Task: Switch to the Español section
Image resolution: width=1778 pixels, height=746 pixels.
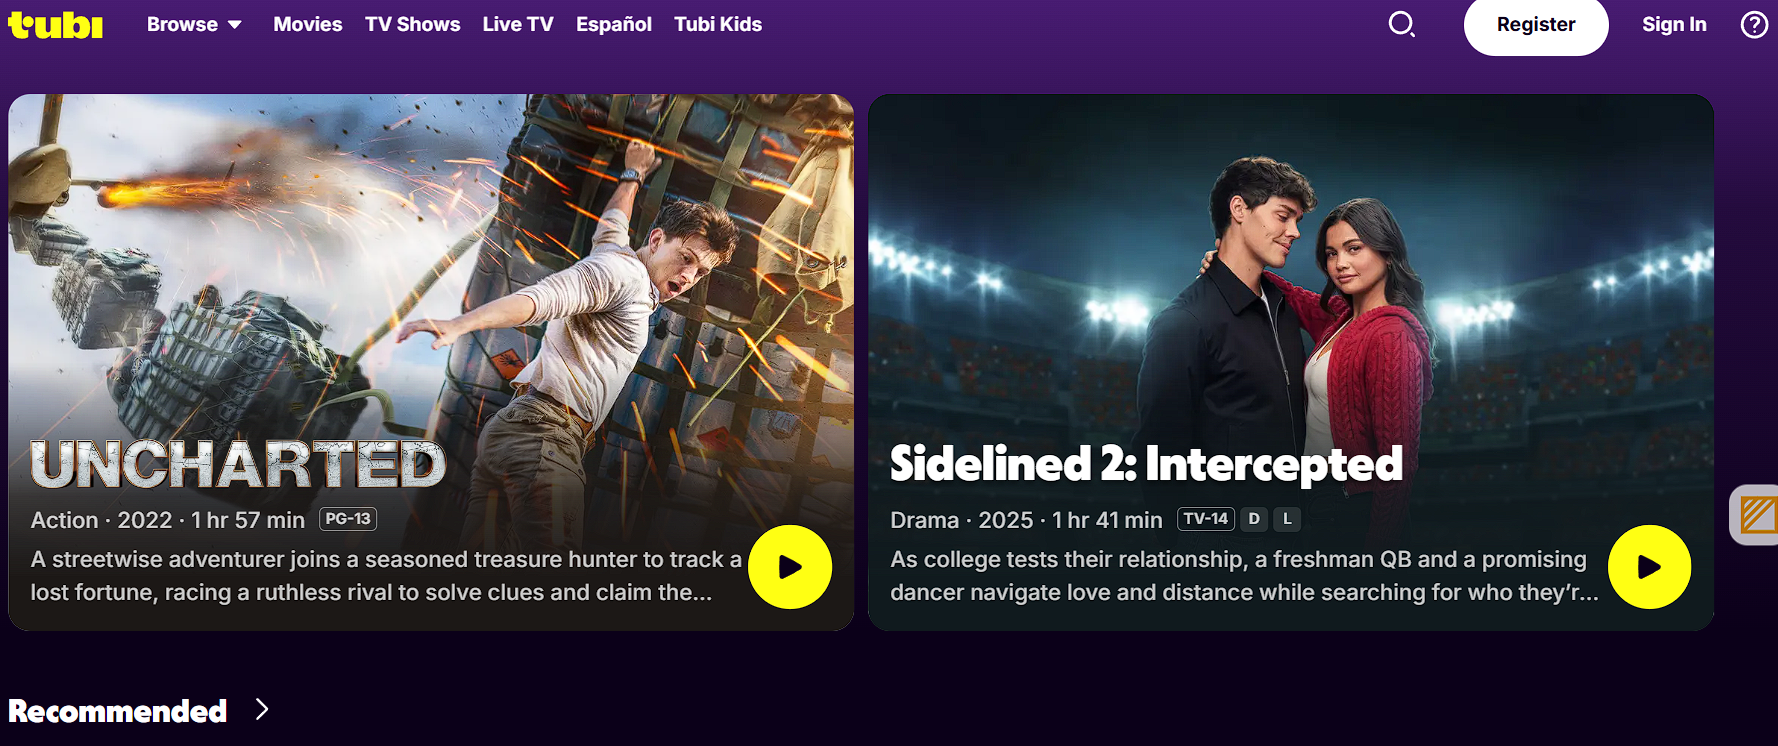Action: (614, 24)
